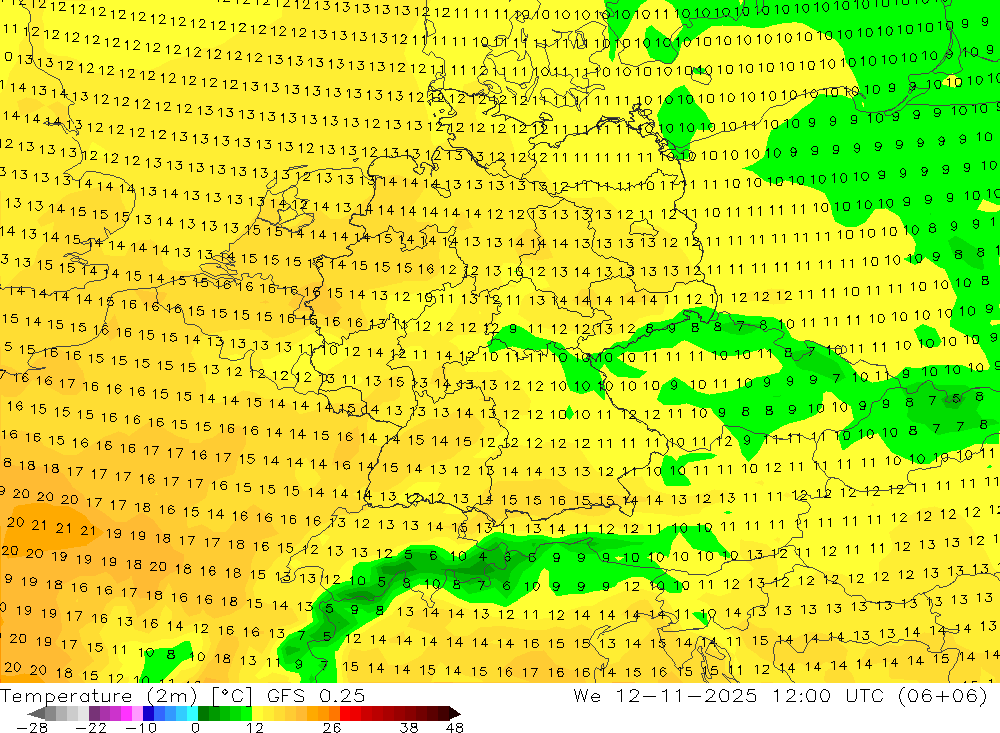The image size is (1000, 733).
Task: Click the '12-11-2025' date text
Action: [686, 696]
